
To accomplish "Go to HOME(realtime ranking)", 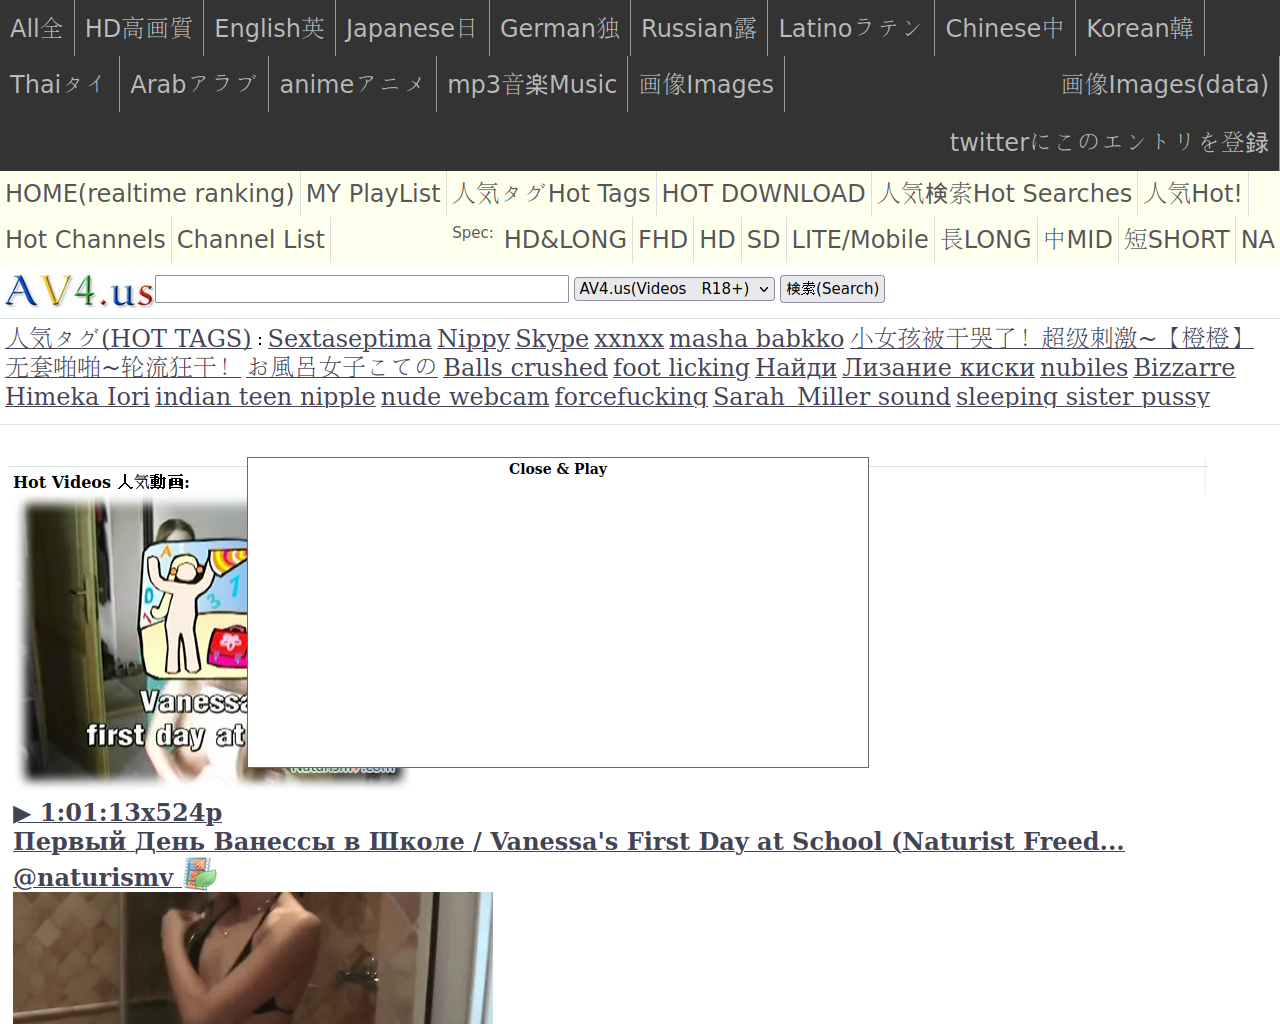I will [x=150, y=193].
